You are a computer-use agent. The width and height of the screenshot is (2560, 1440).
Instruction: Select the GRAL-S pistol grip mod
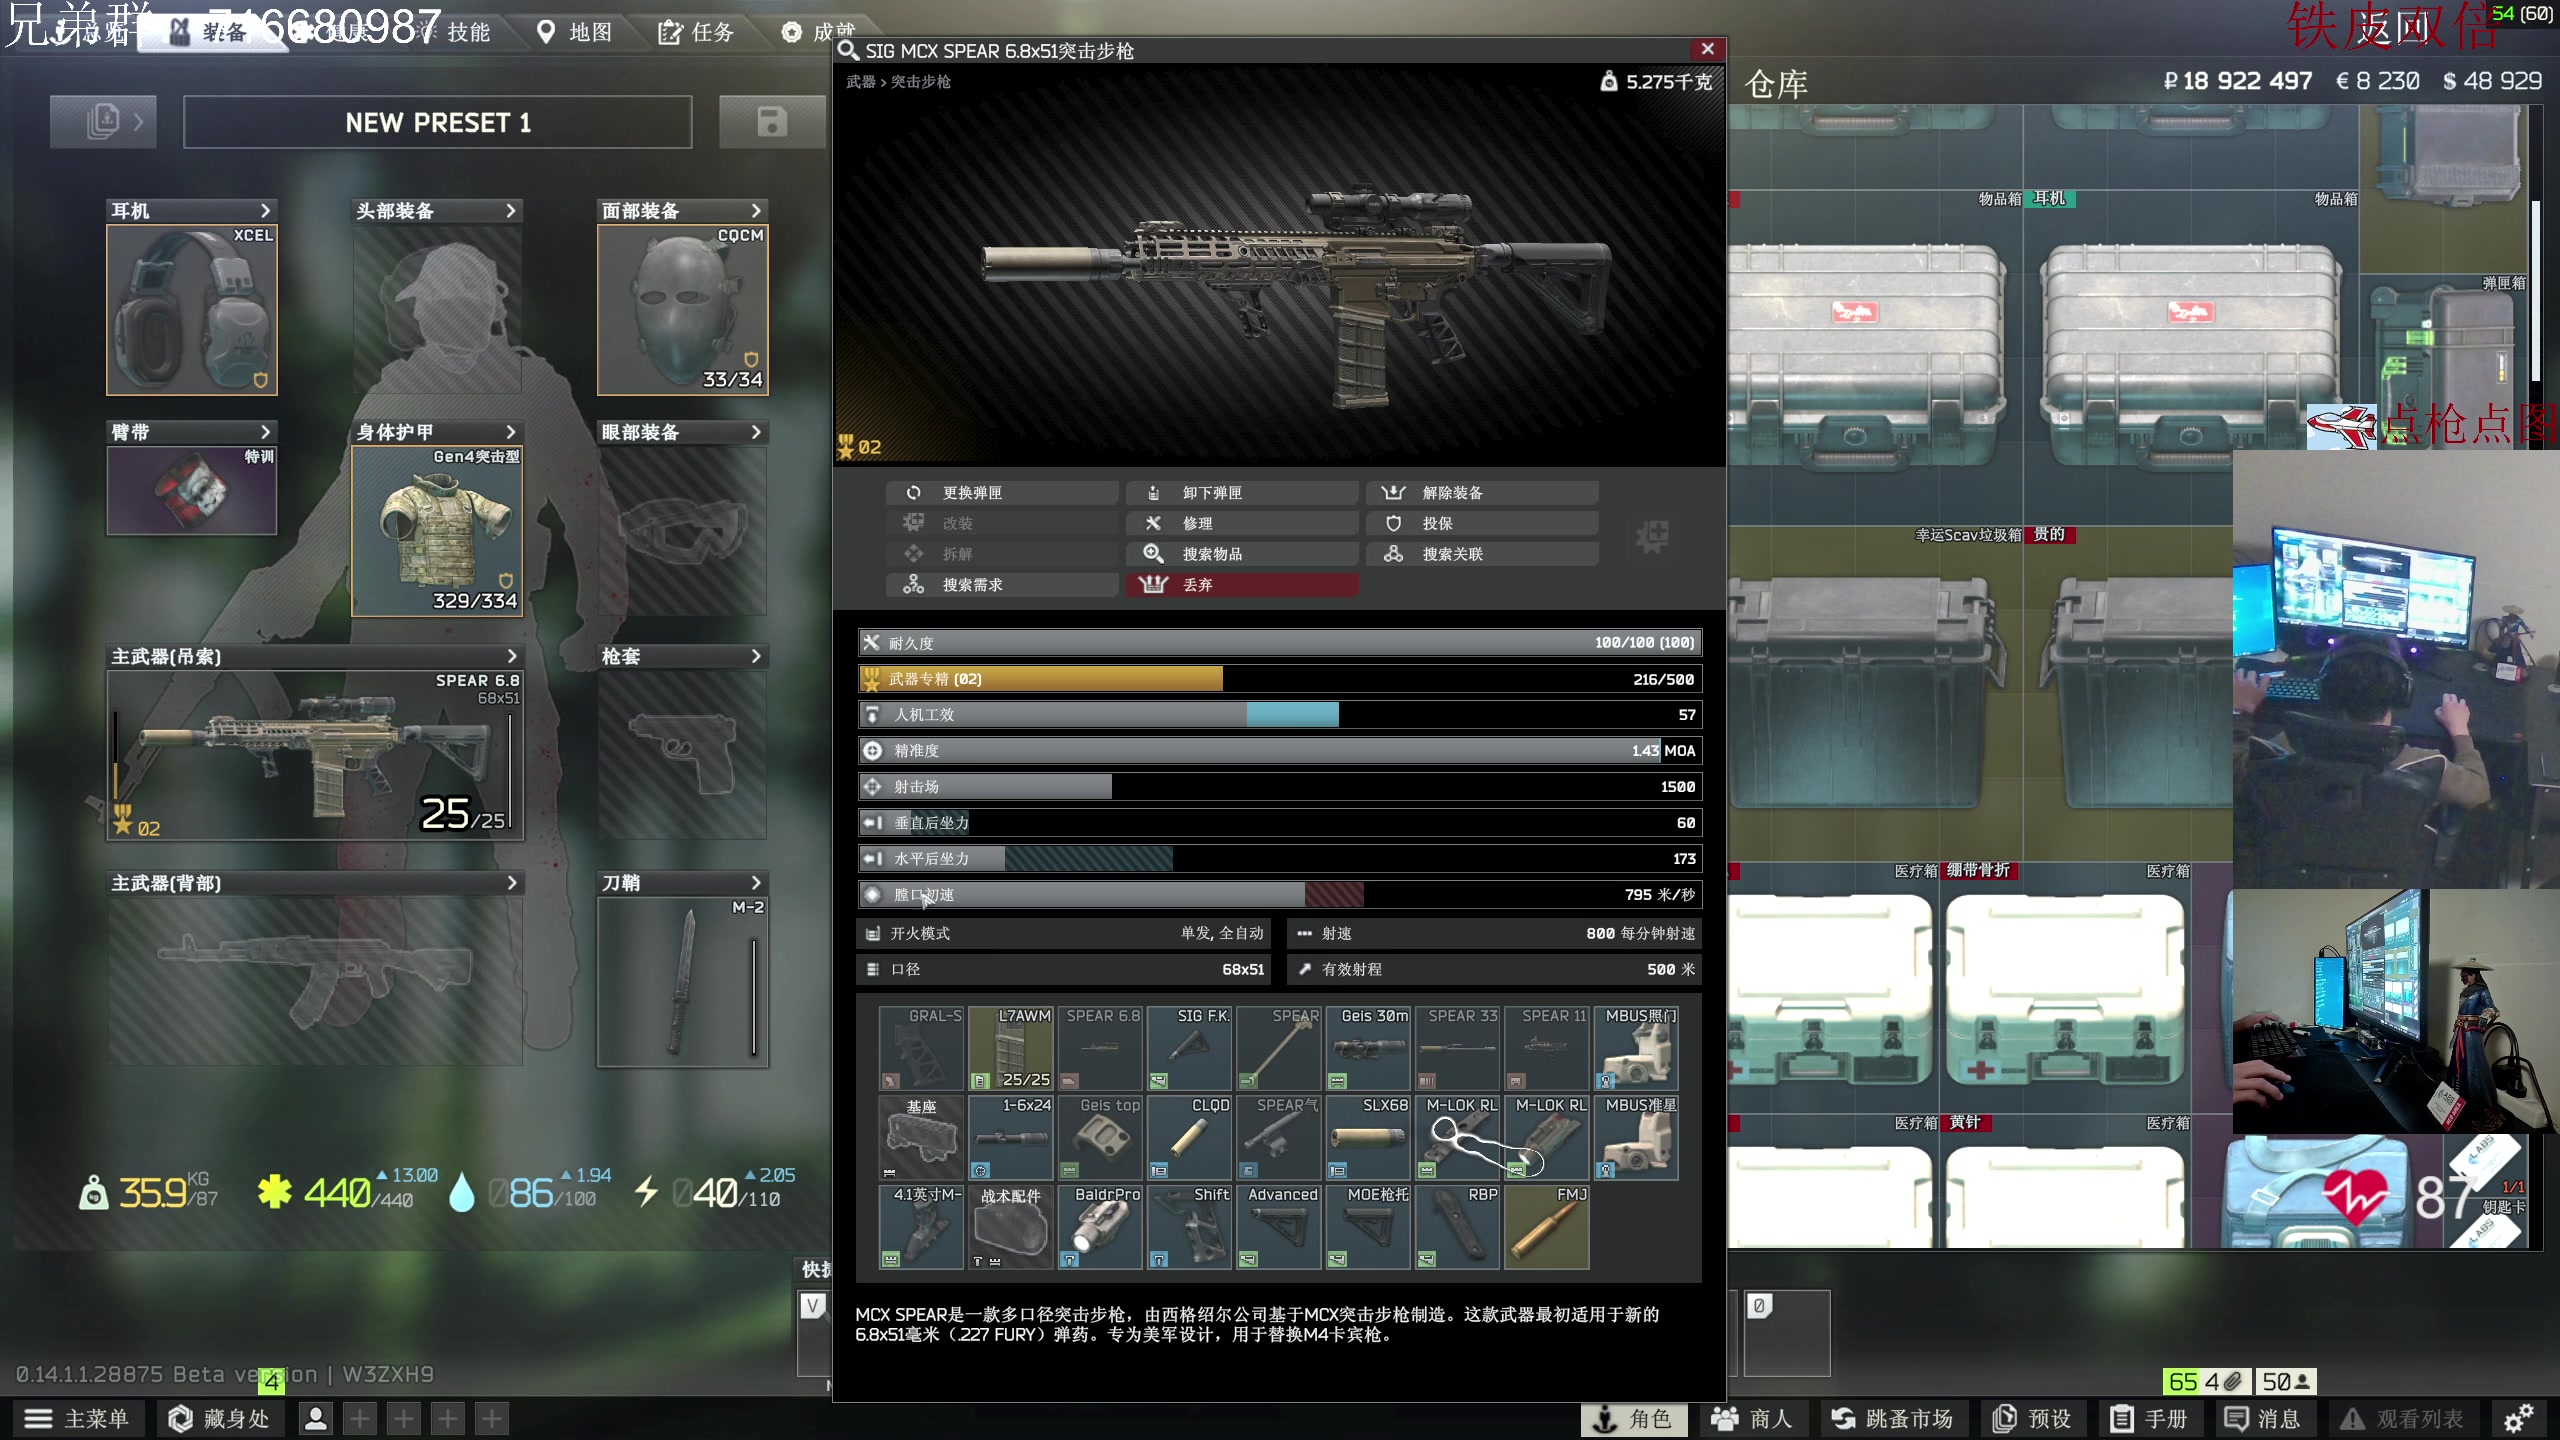click(x=921, y=1048)
